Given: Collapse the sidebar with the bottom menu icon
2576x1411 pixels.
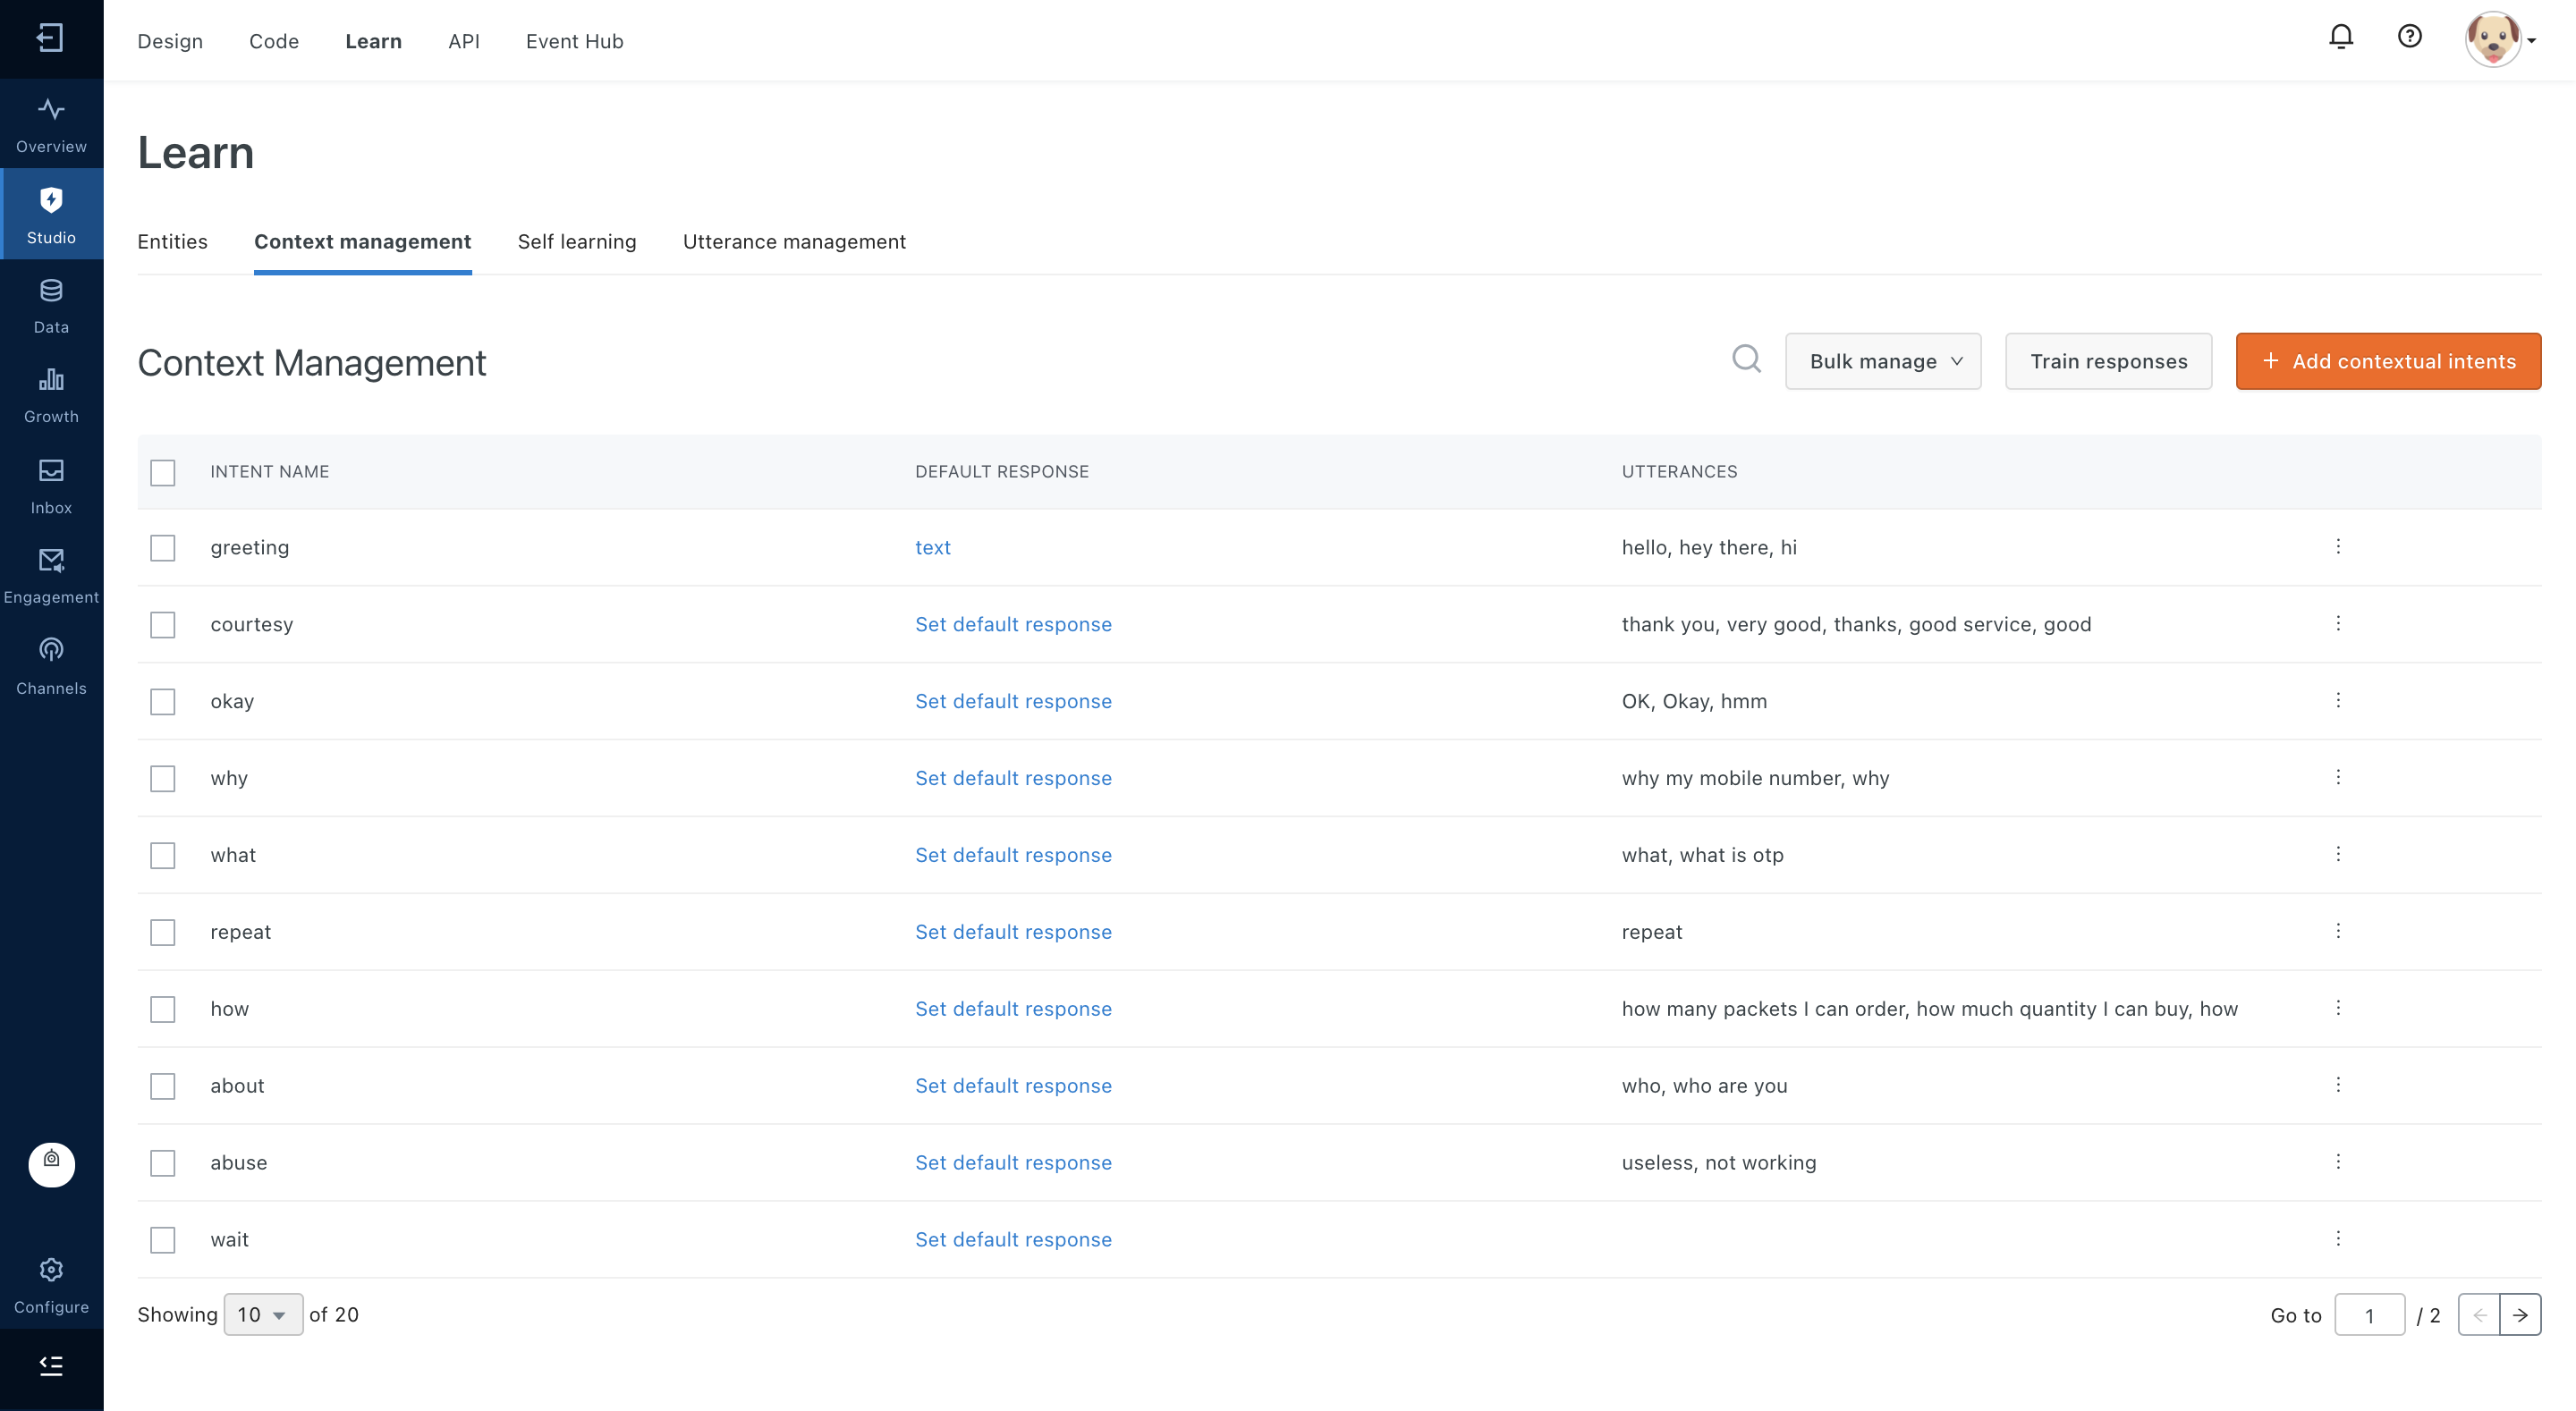Looking at the screenshot, I should [x=51, y=1365].
